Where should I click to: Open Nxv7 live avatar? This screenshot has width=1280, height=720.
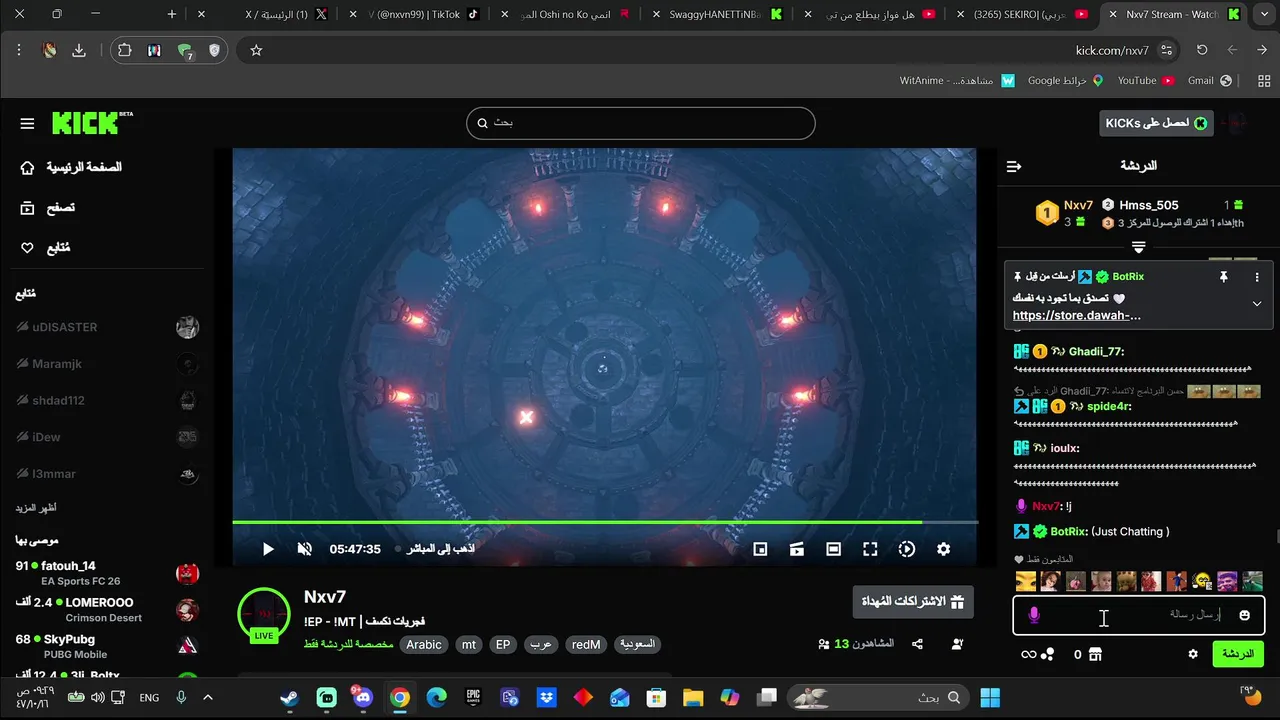click(264, 614)
